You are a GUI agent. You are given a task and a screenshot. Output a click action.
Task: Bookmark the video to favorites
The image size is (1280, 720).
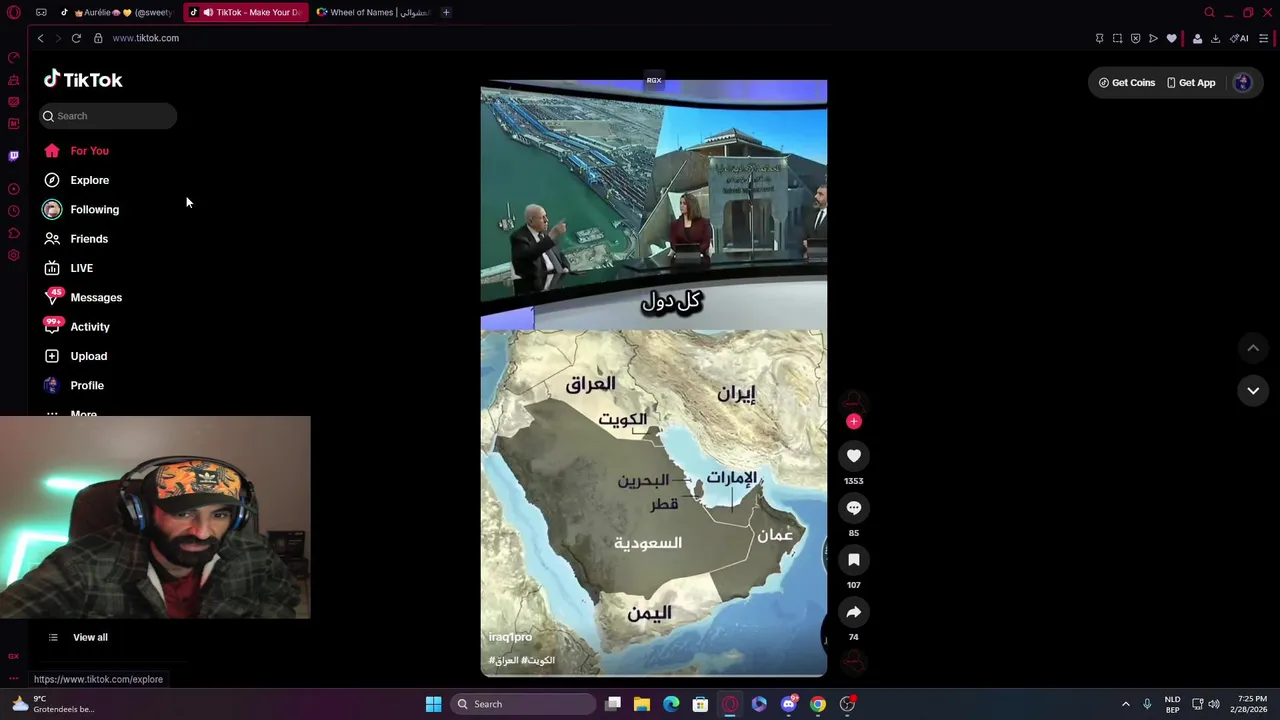(854, 560)
